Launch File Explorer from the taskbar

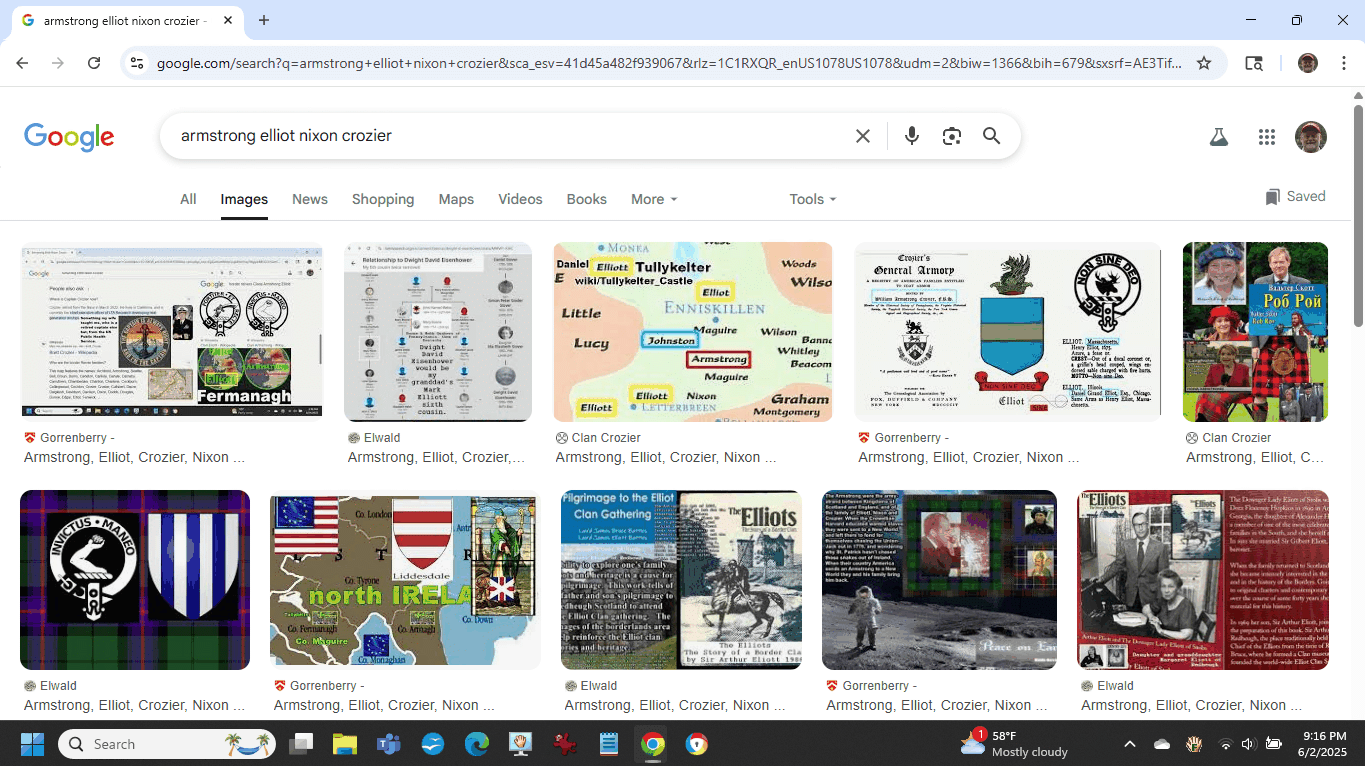pos(344,744)
